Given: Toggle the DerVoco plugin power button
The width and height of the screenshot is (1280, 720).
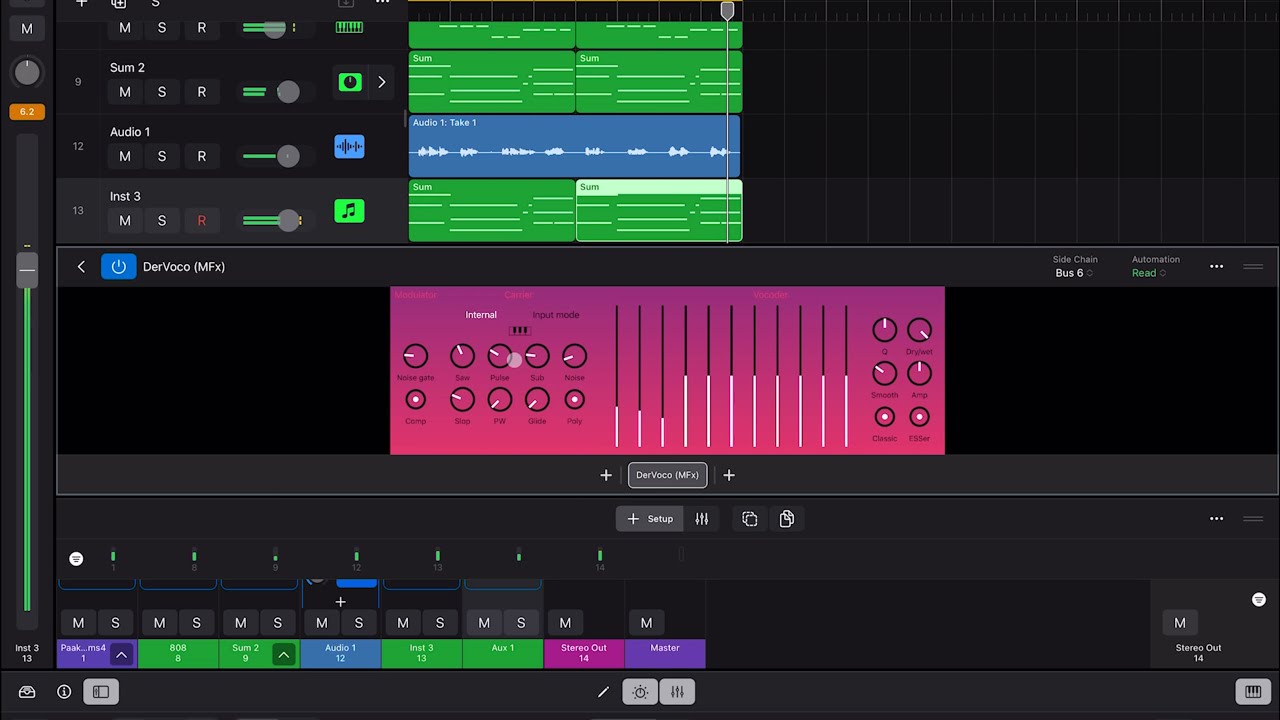Looking at the screenshot, I should (x=118, y=267).
